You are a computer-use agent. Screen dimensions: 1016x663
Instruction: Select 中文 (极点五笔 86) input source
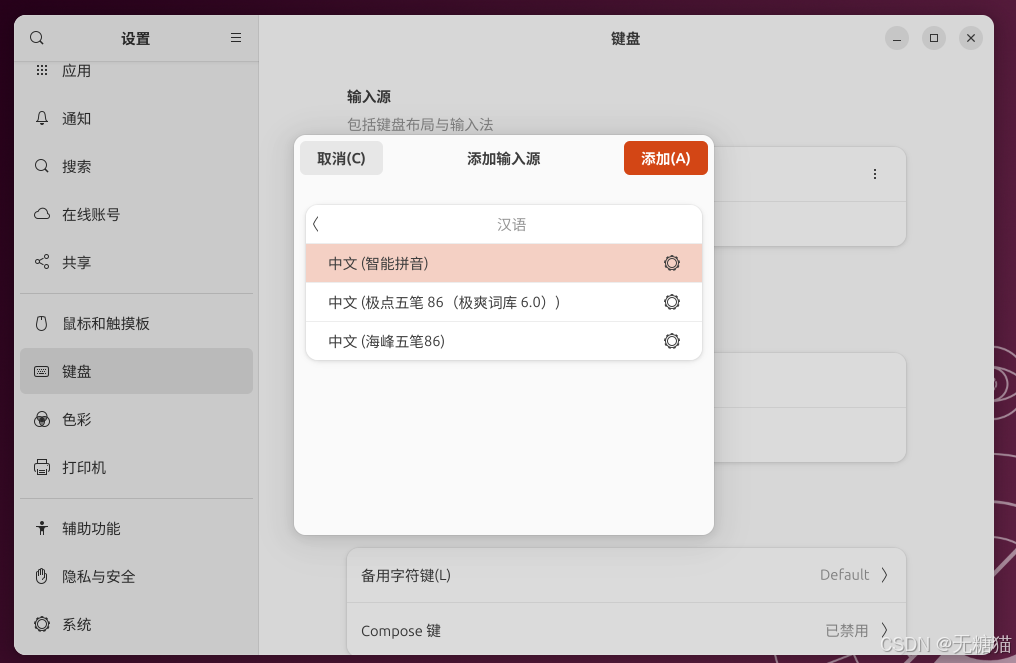503,302
